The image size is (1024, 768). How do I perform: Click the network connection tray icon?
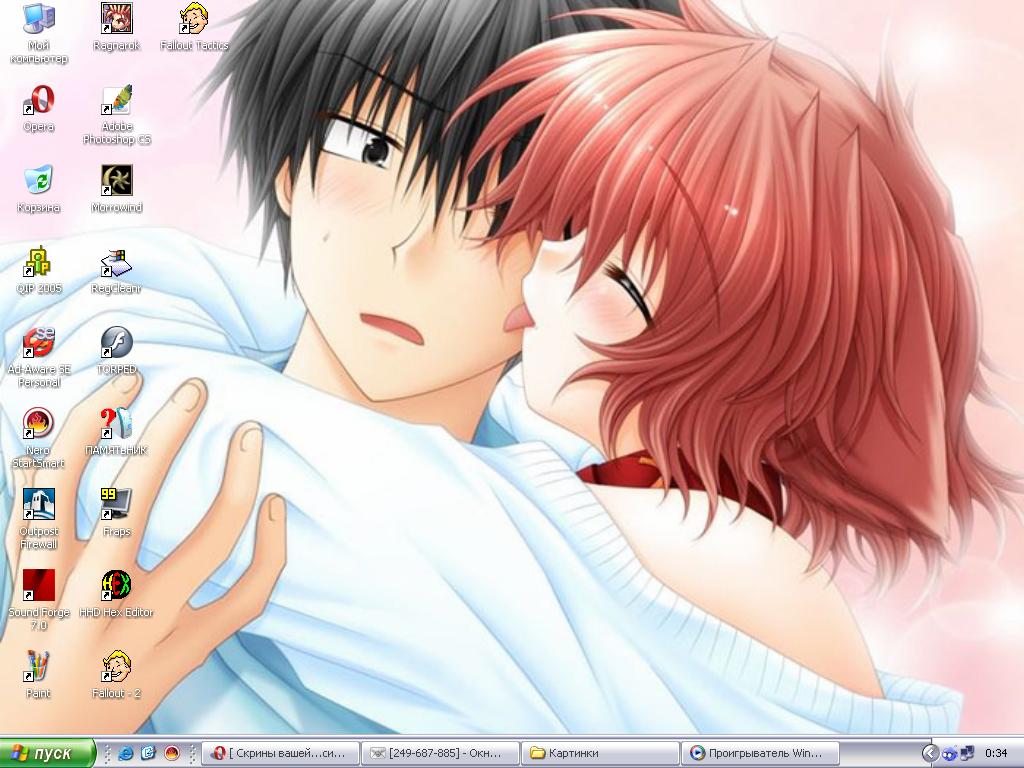coord(967,754)
